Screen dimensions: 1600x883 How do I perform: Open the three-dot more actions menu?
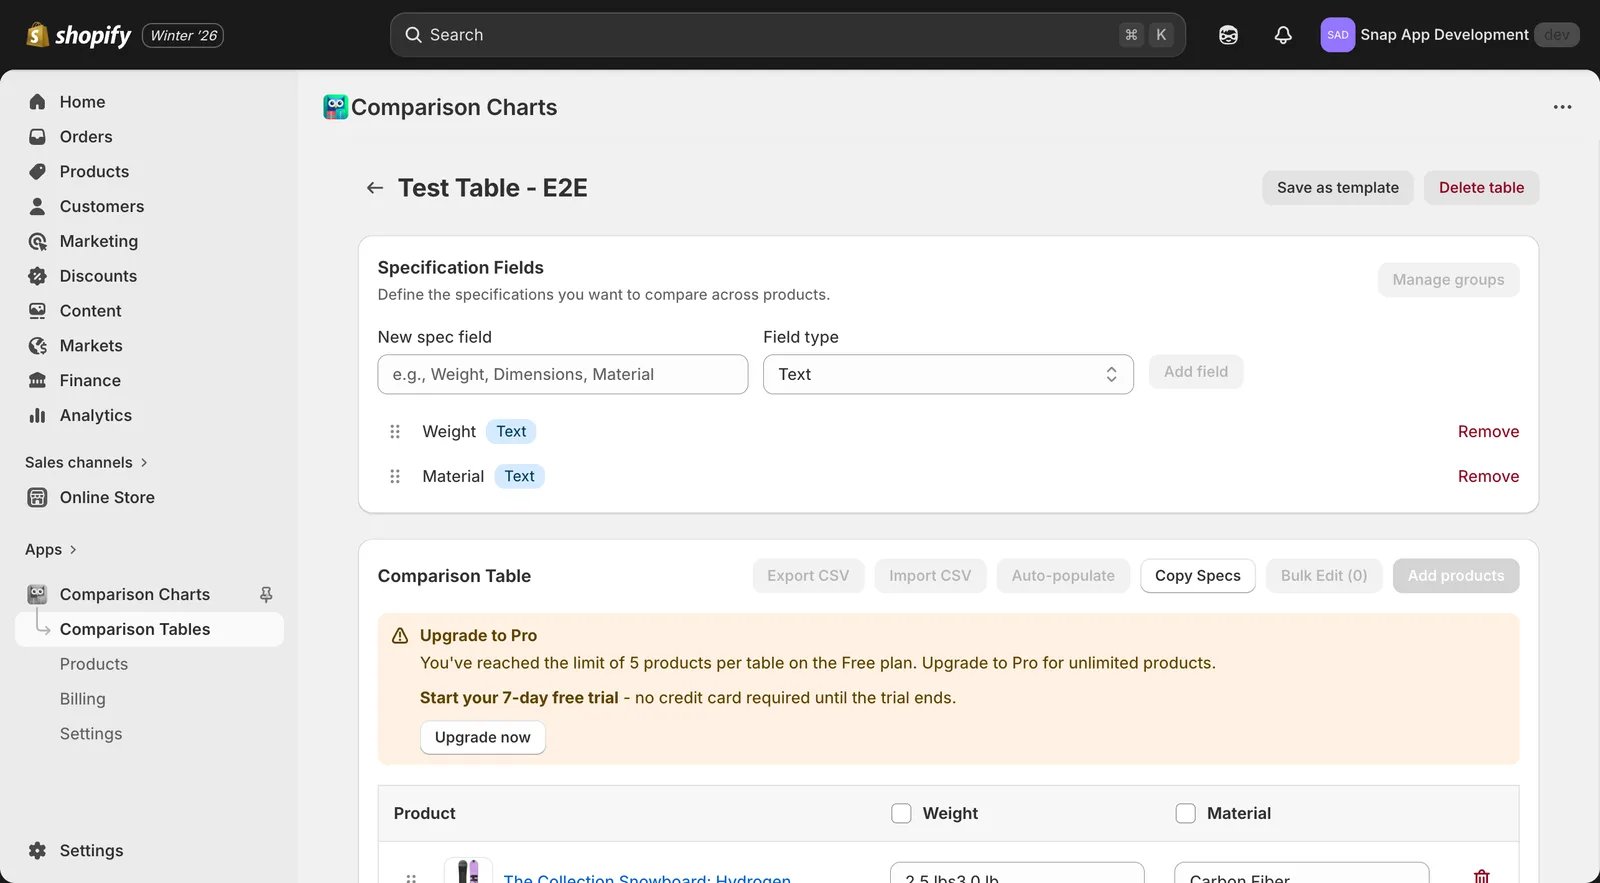(1562, 107)
